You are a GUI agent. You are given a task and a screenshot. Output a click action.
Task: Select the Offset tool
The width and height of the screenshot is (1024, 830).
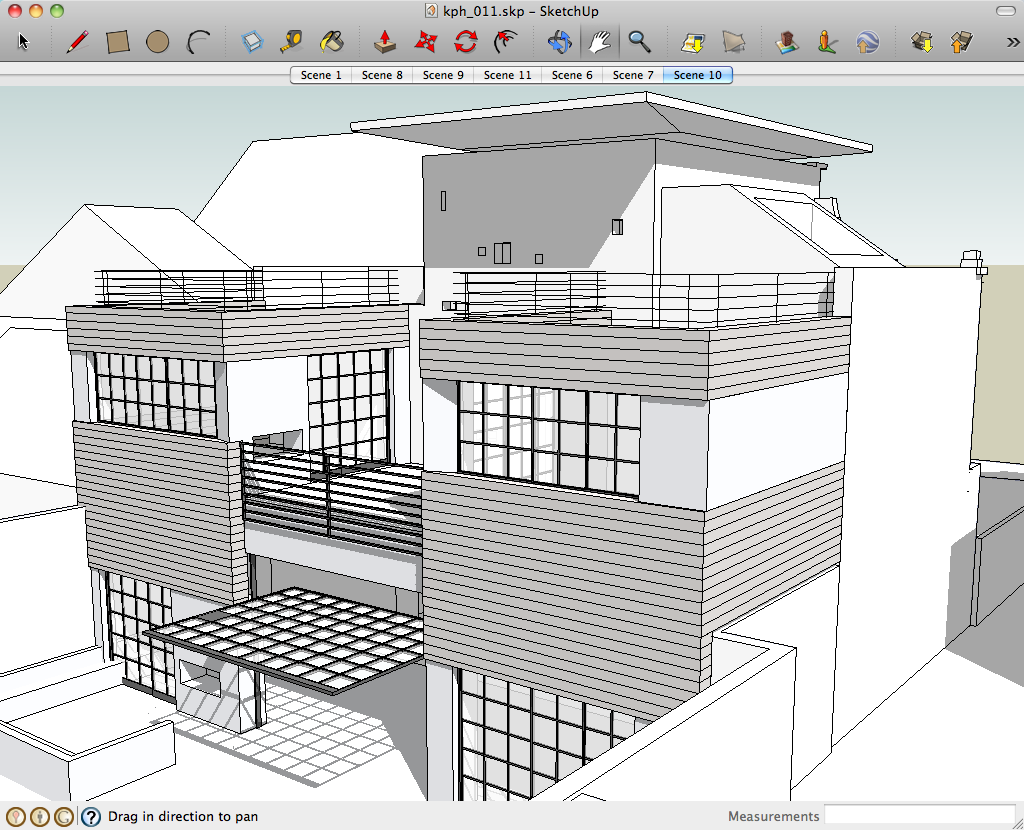[505, 42]
